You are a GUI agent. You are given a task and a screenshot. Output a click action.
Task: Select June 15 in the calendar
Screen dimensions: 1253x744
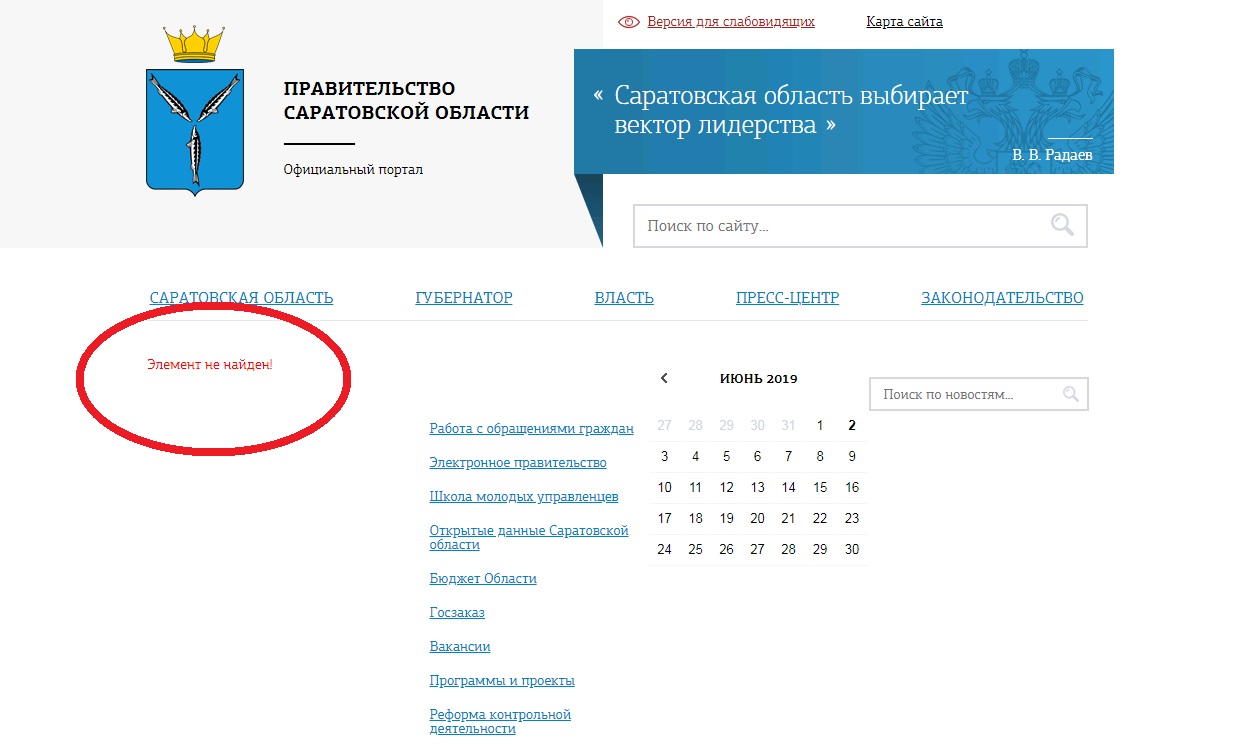(x=820, y=488)
